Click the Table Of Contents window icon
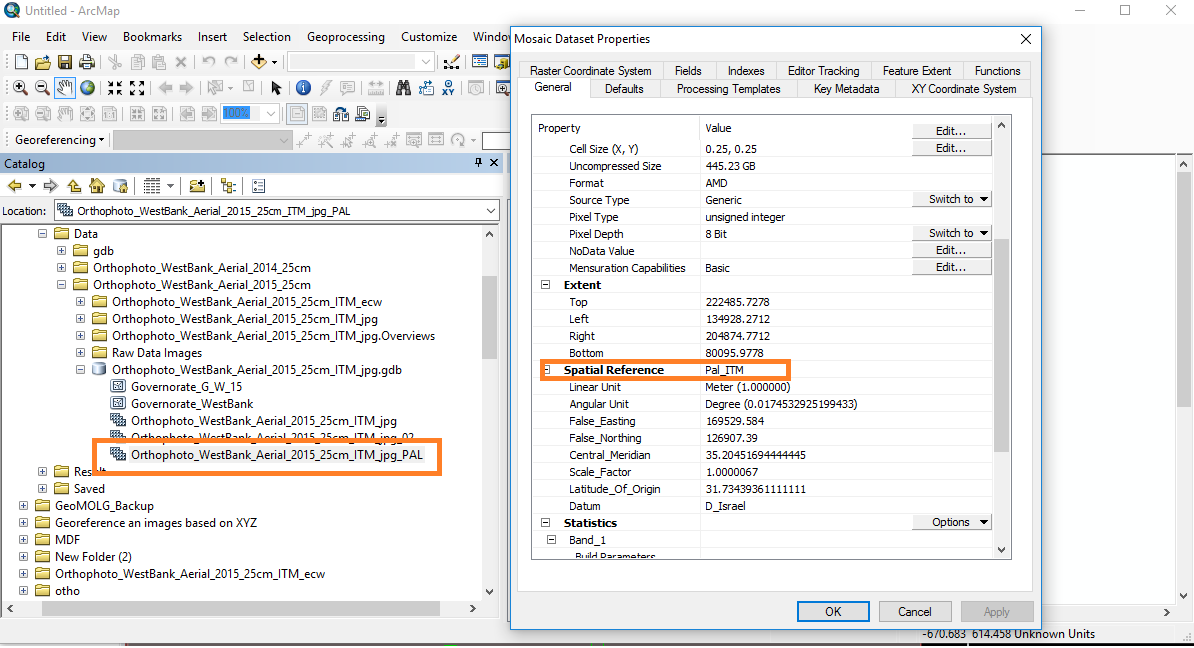The width and height of the screenshot is (1194, 648). click(x=480, y=62)
